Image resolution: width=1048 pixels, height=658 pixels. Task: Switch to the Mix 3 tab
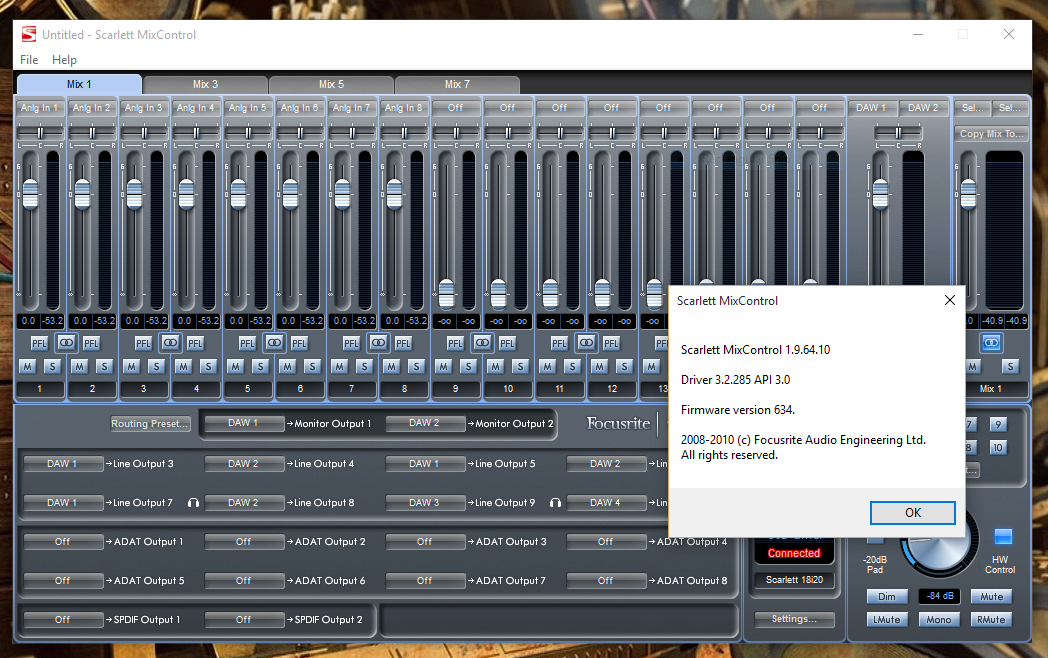(205, 84)
